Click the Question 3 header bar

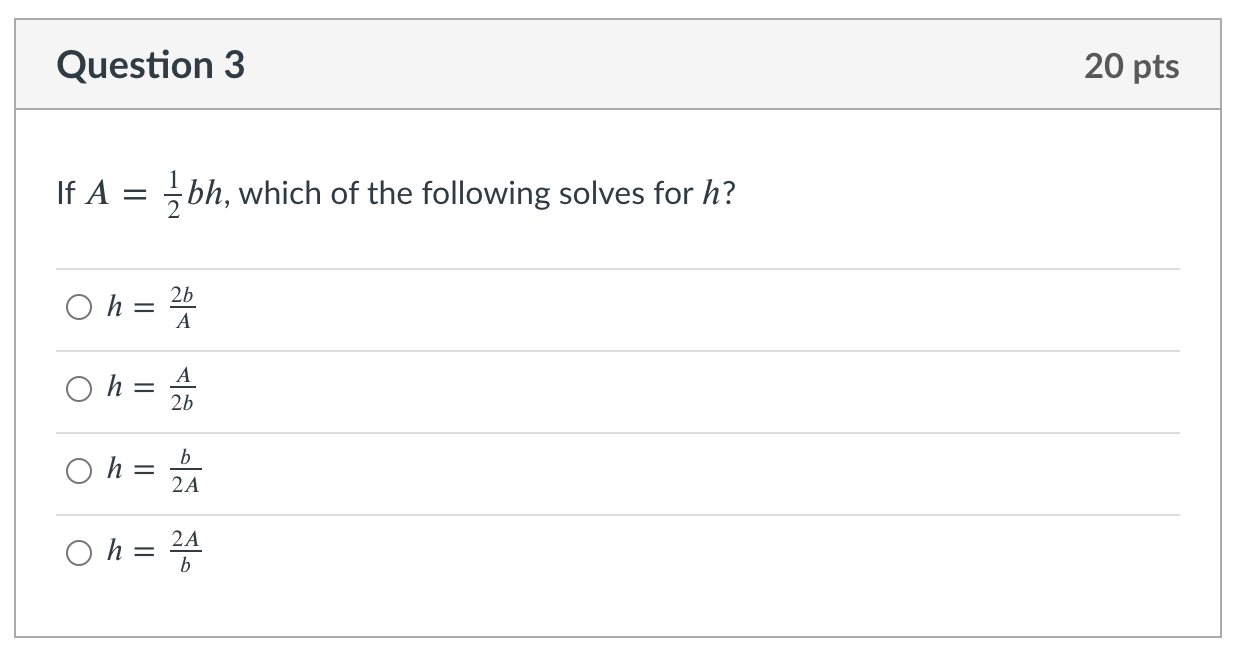click(618, 64)
